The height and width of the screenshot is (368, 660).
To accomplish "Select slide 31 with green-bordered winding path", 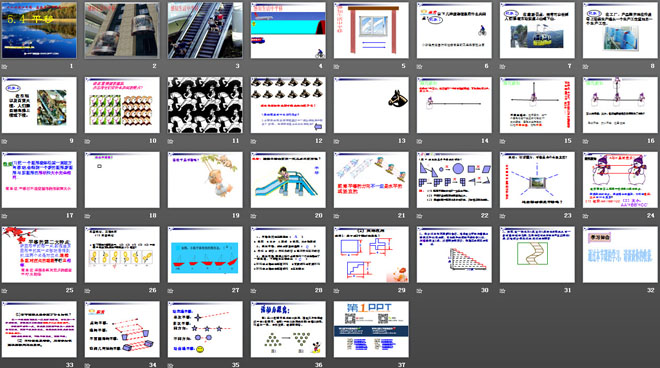I will pos(538,254).
